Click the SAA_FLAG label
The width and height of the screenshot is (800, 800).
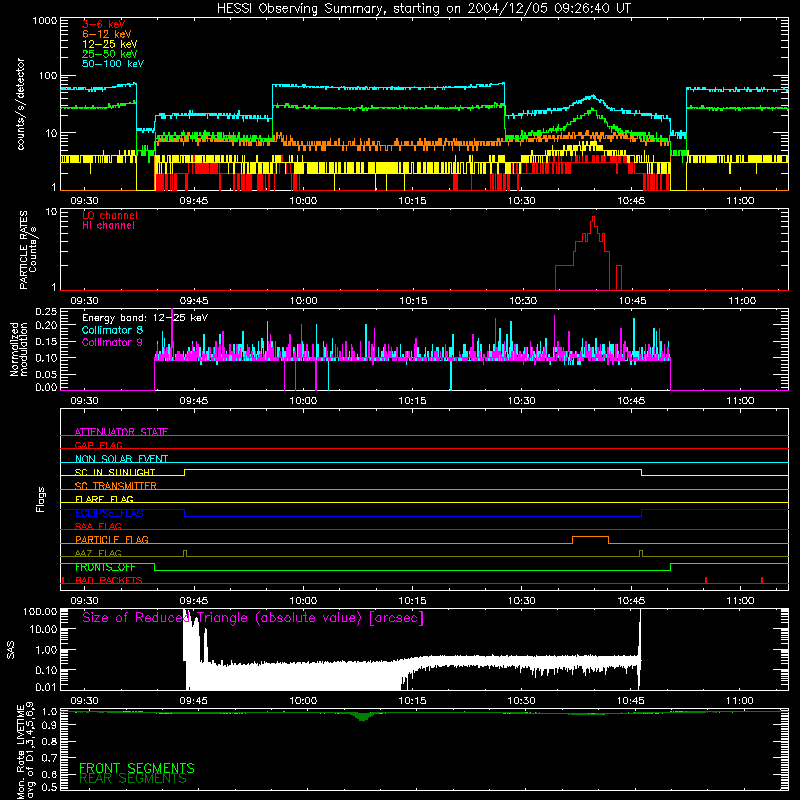(x=98, y=526)
